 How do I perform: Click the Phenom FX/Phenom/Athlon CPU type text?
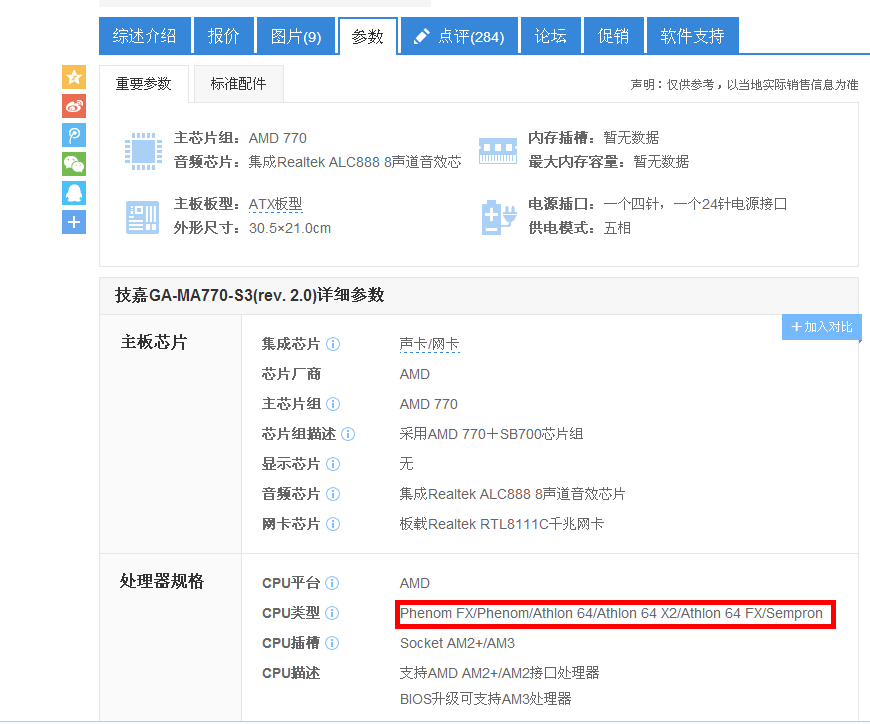coord(611,614)
